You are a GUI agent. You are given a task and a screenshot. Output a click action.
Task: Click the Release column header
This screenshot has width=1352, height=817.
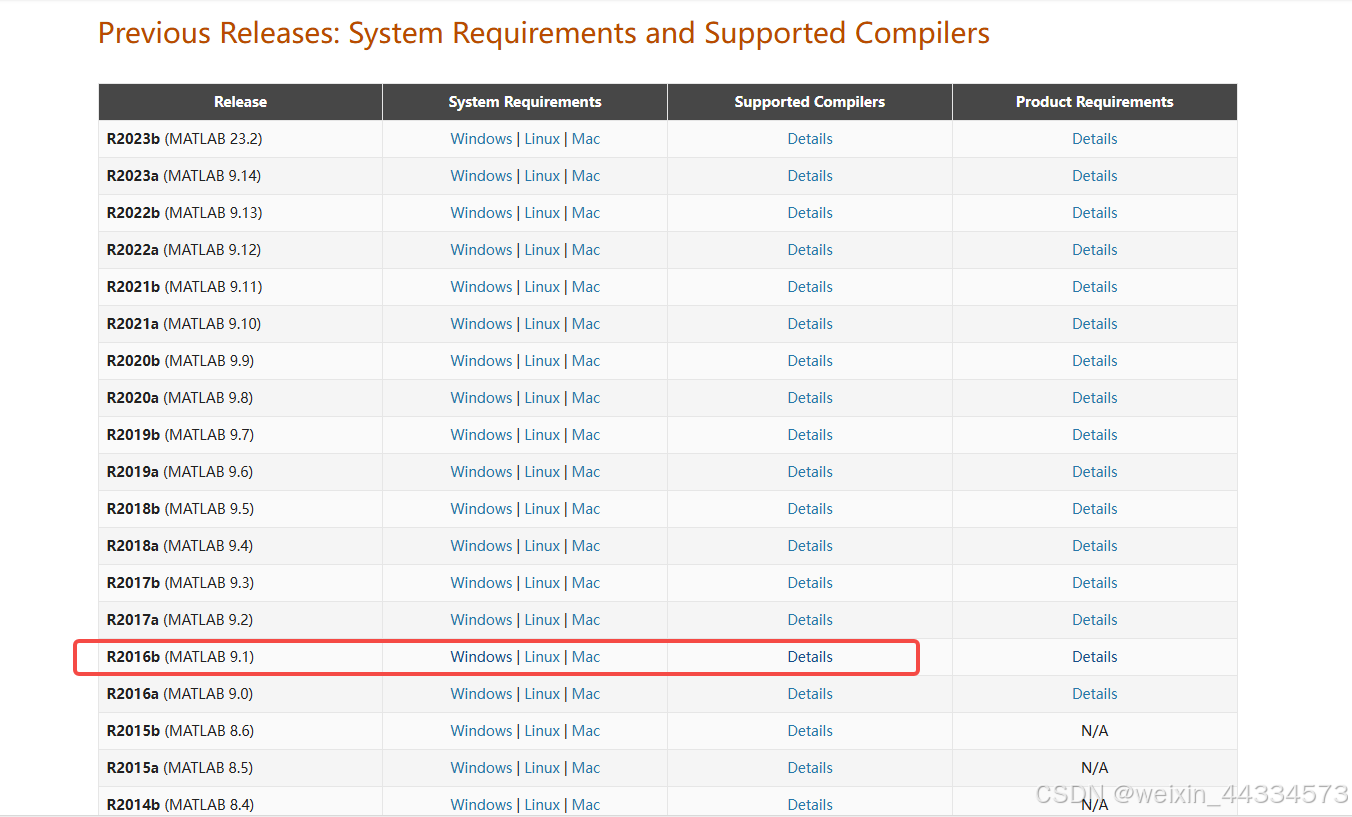point(240,102)
